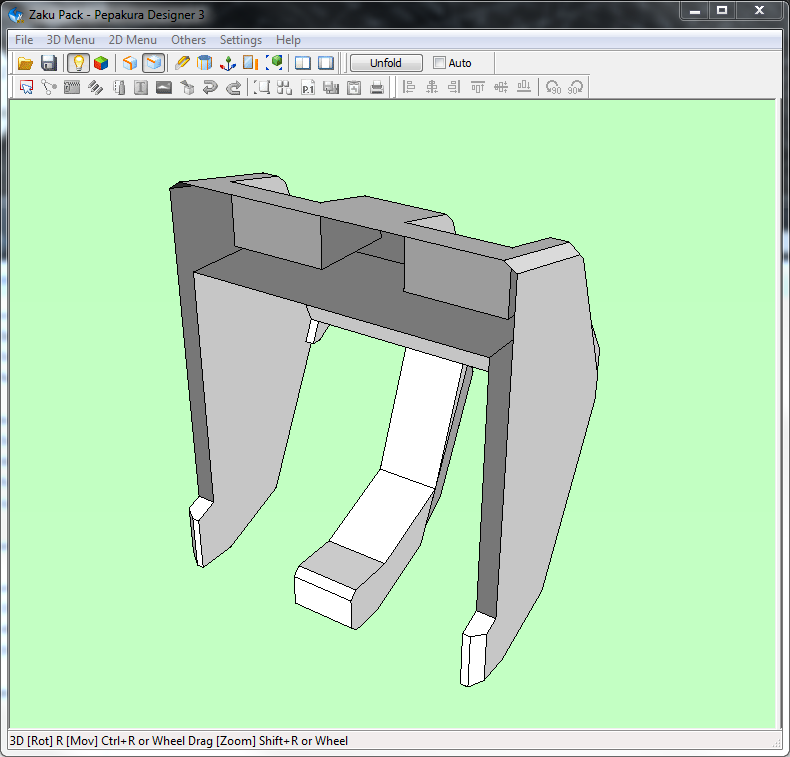
Task: Click the split two-pane window layout icon
Action: tap(303, 63)
